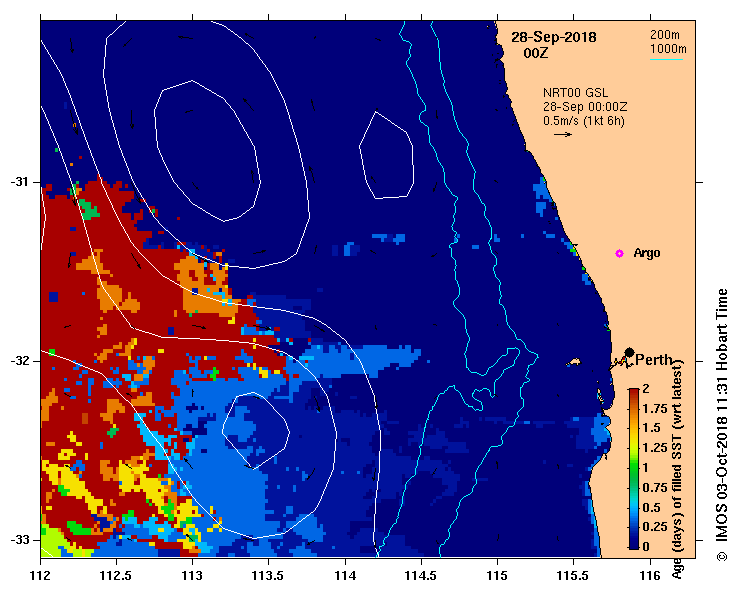Click the IMOS copyright timestamp text
Viewport: 739px width, 592px height.
(x=722, y=422)
